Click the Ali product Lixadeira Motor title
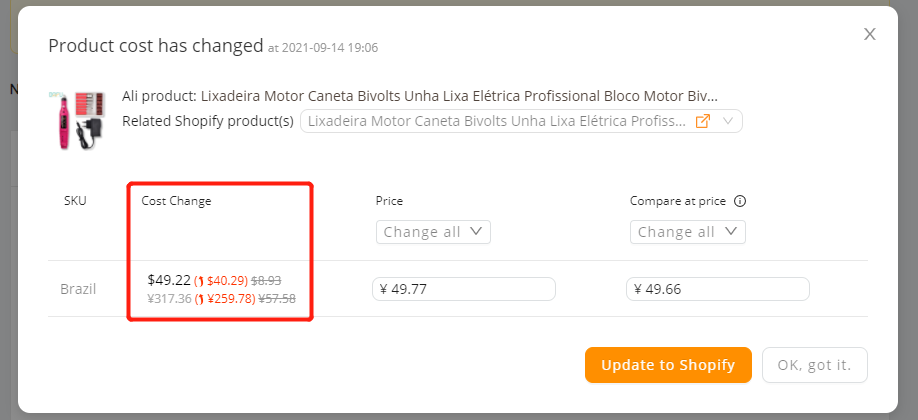 click(x=420, y=95)
